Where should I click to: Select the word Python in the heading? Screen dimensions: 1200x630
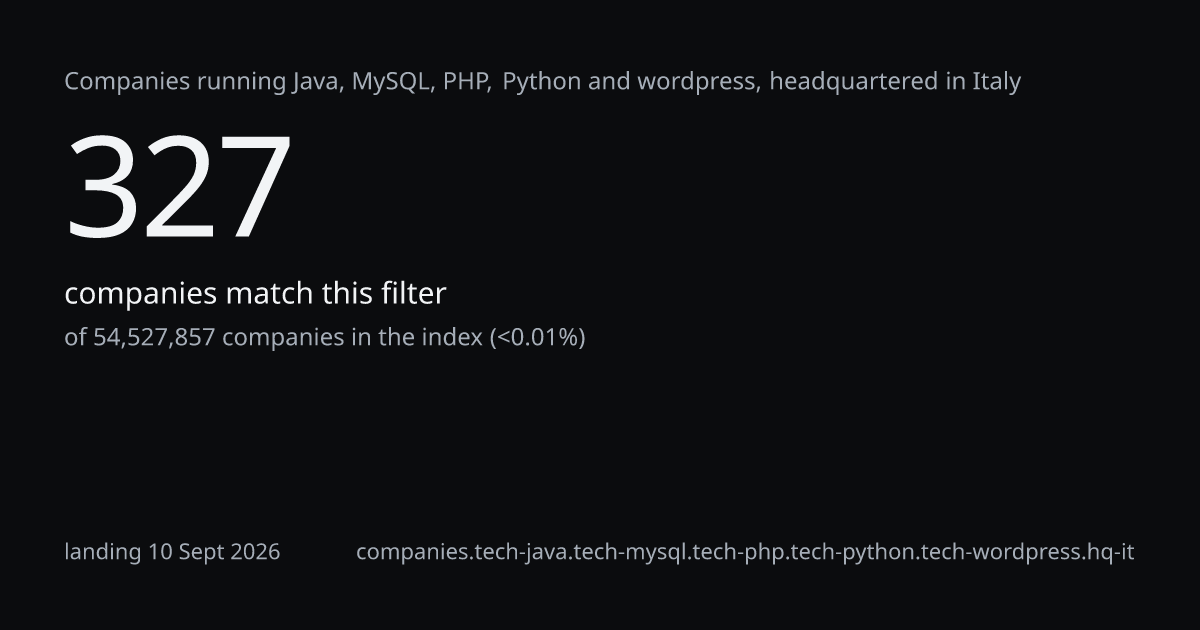click(542, 82)
